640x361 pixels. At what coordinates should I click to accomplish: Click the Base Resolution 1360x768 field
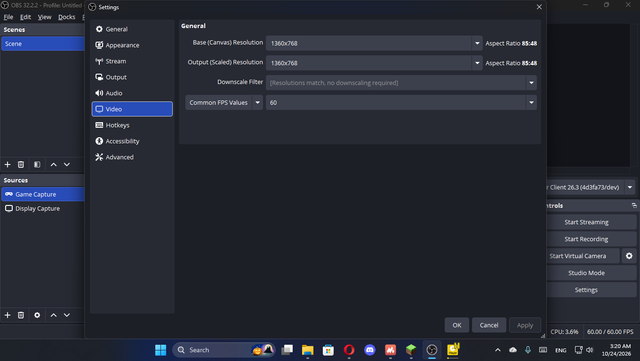pyautogui.click(x=369, y=43)
